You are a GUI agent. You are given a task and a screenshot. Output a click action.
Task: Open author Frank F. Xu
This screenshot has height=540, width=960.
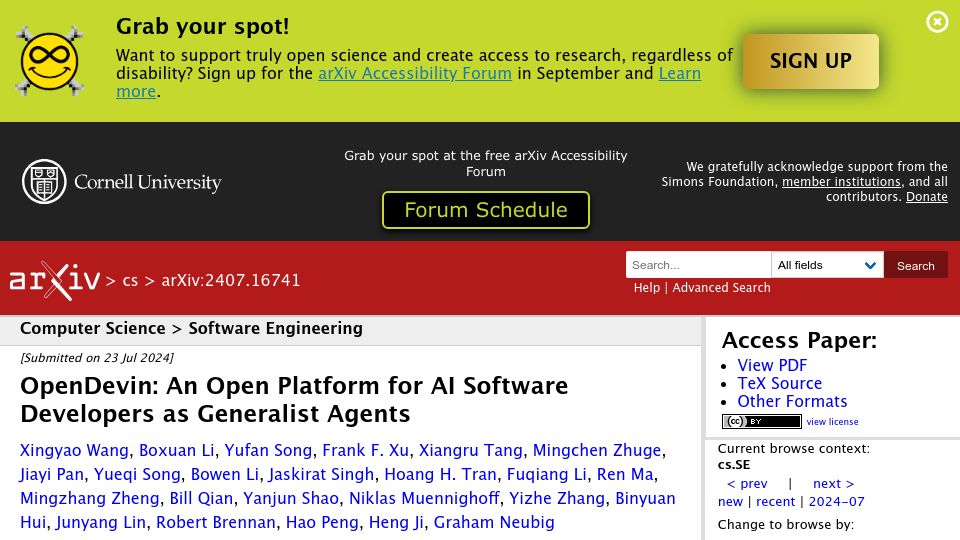coord(366,451)
